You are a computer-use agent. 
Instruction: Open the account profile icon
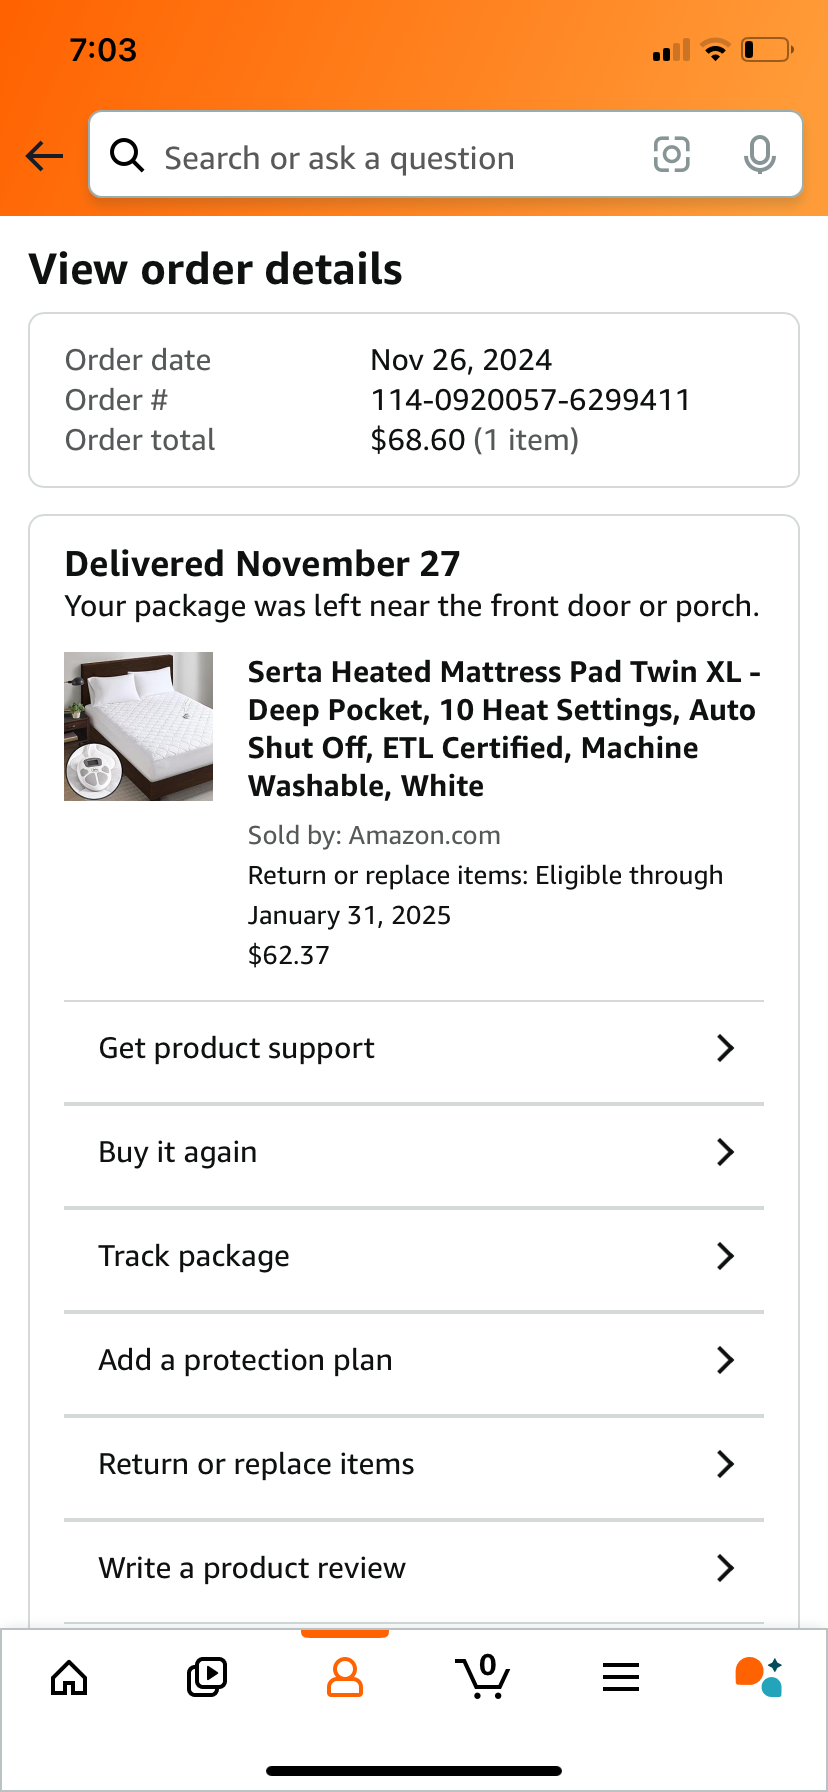[x=345, y=1677]
